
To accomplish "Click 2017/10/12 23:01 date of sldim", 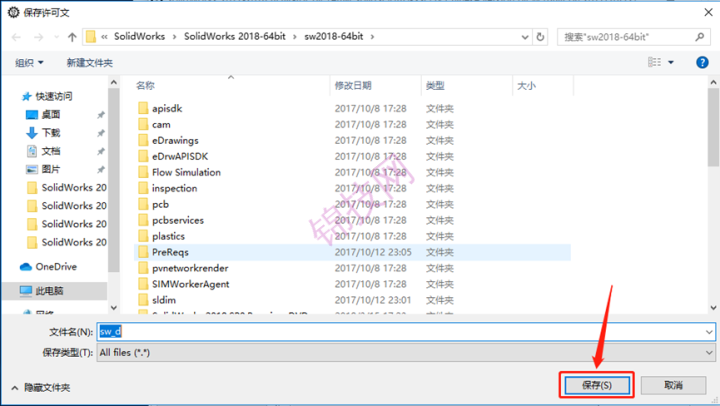I will pyautogui.click(x=373, y=300).
